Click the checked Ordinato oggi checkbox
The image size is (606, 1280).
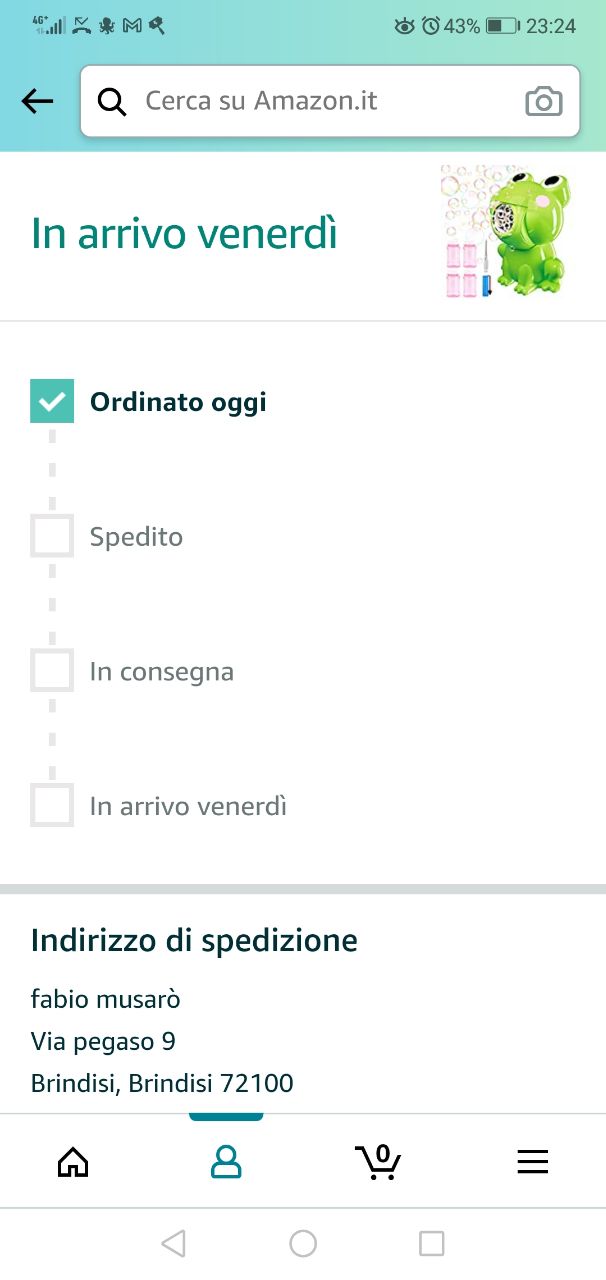(52, 402)
